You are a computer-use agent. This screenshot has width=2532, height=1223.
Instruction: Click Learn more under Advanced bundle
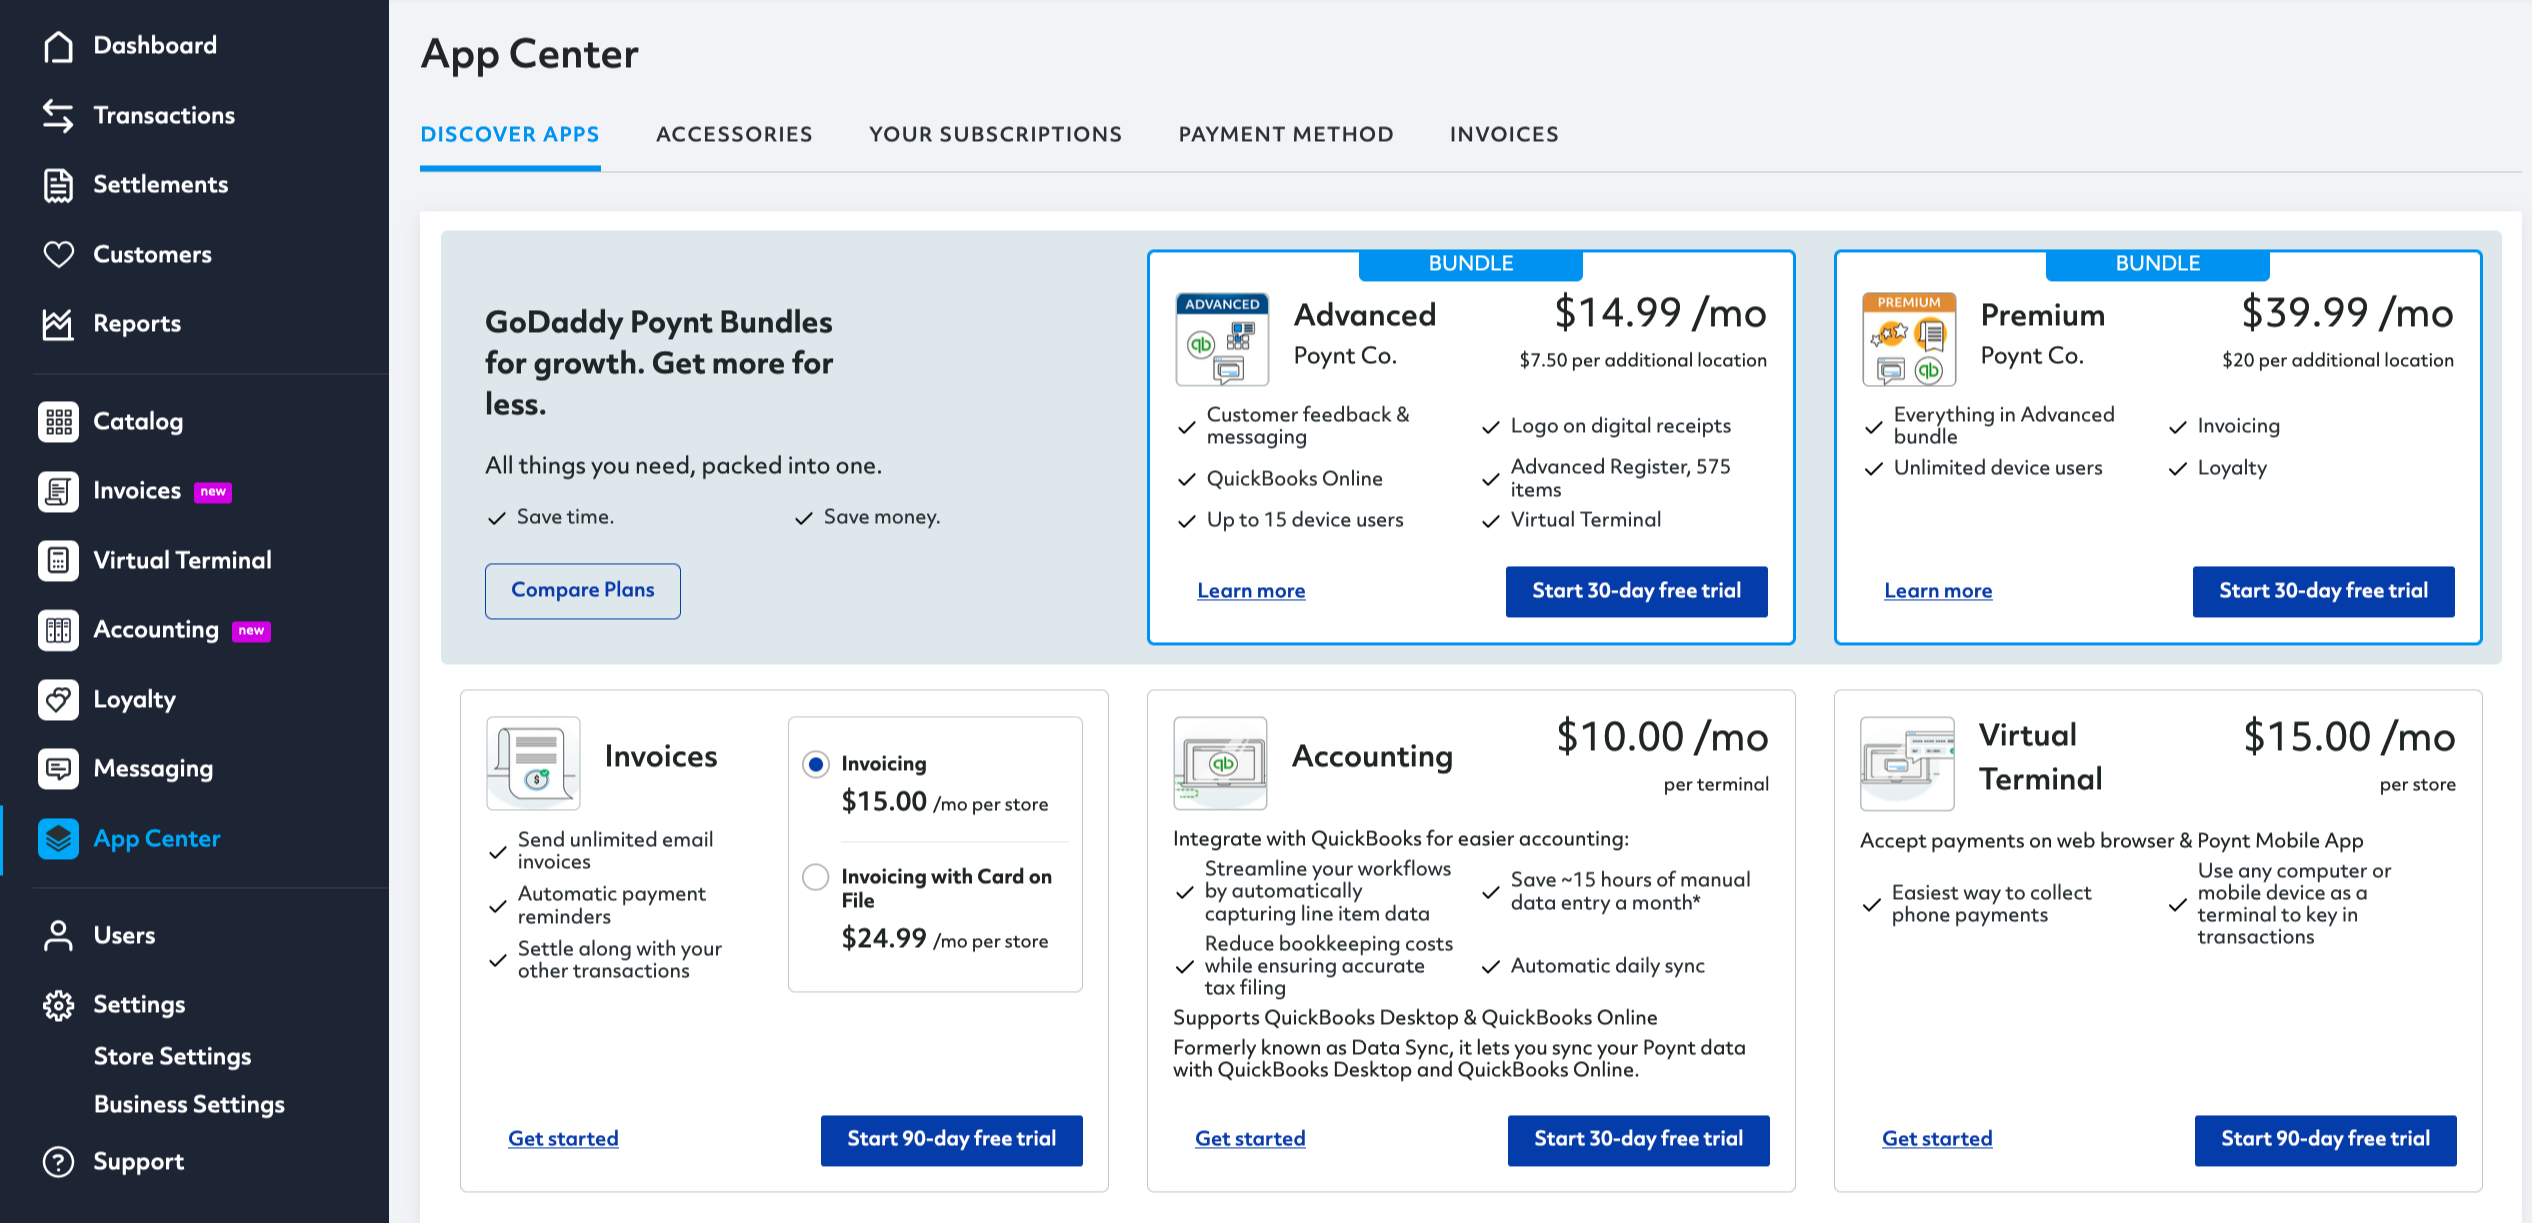pyautogui.click(x=1251, y=591)
